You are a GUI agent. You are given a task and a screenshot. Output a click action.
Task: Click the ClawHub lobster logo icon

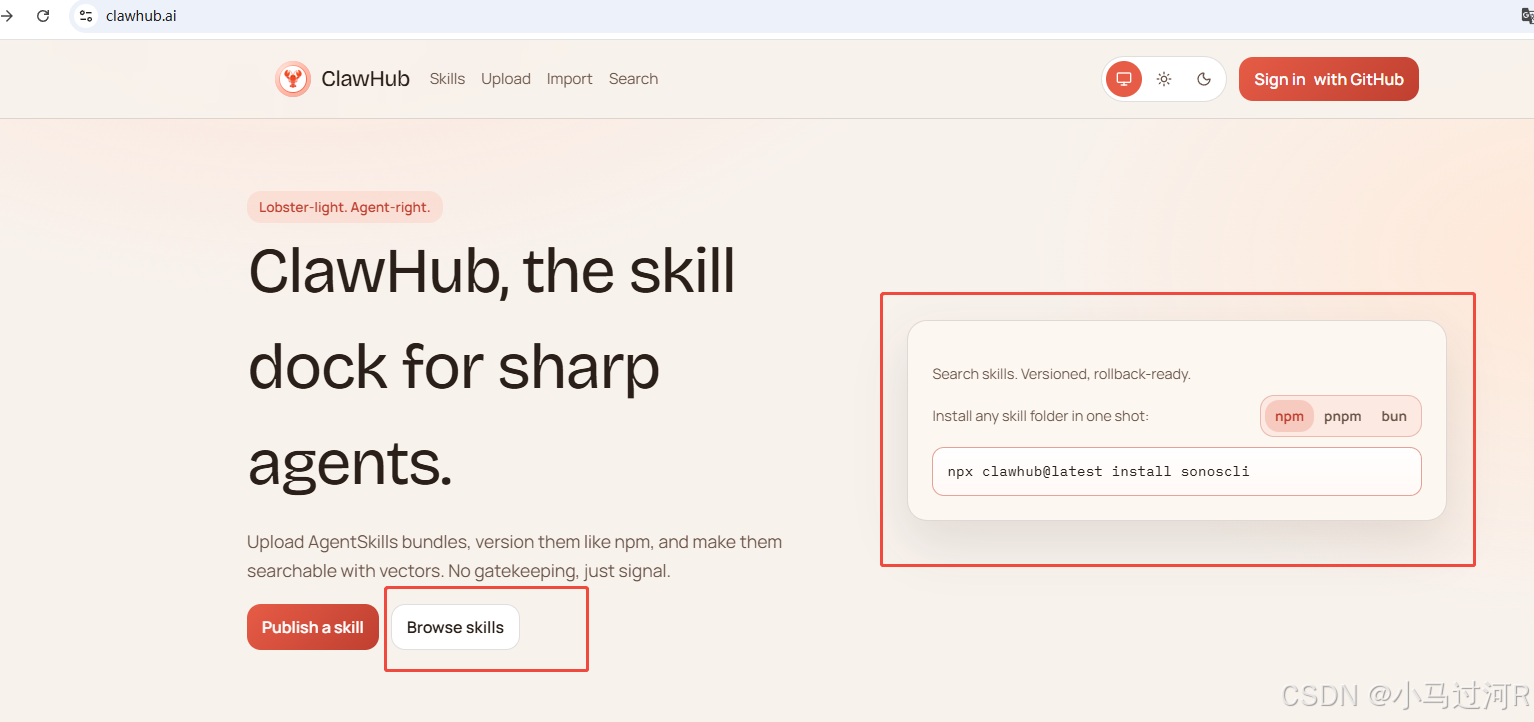pyautogui.click(x=293, y=79)
